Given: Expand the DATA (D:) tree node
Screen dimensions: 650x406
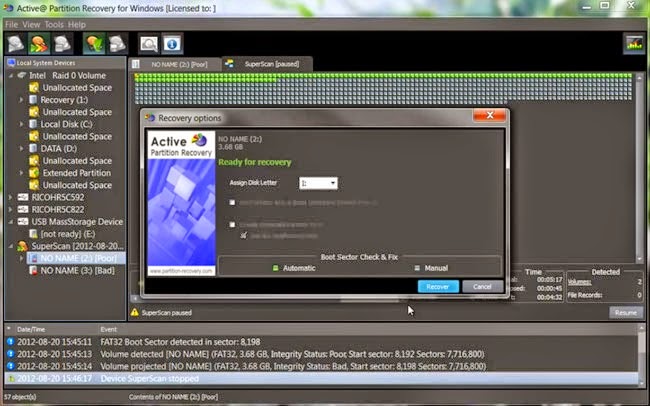Looking at the screenshot, I should point(22,148).
